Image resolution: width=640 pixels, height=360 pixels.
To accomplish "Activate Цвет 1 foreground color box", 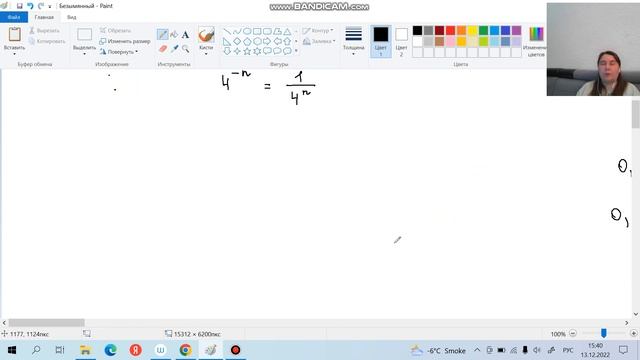I will [x=380, y=41].
